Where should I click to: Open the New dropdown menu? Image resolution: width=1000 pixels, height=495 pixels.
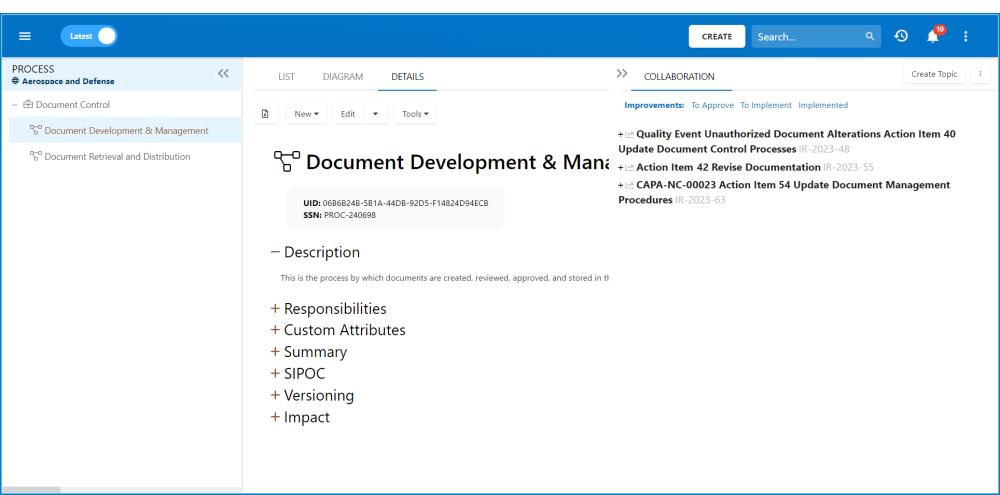coord(307,114)
